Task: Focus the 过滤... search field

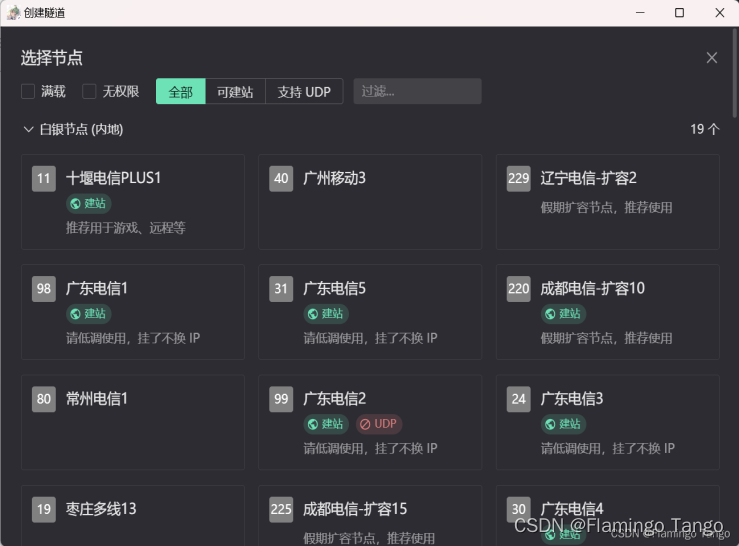Action: click(x=417, y=91)
